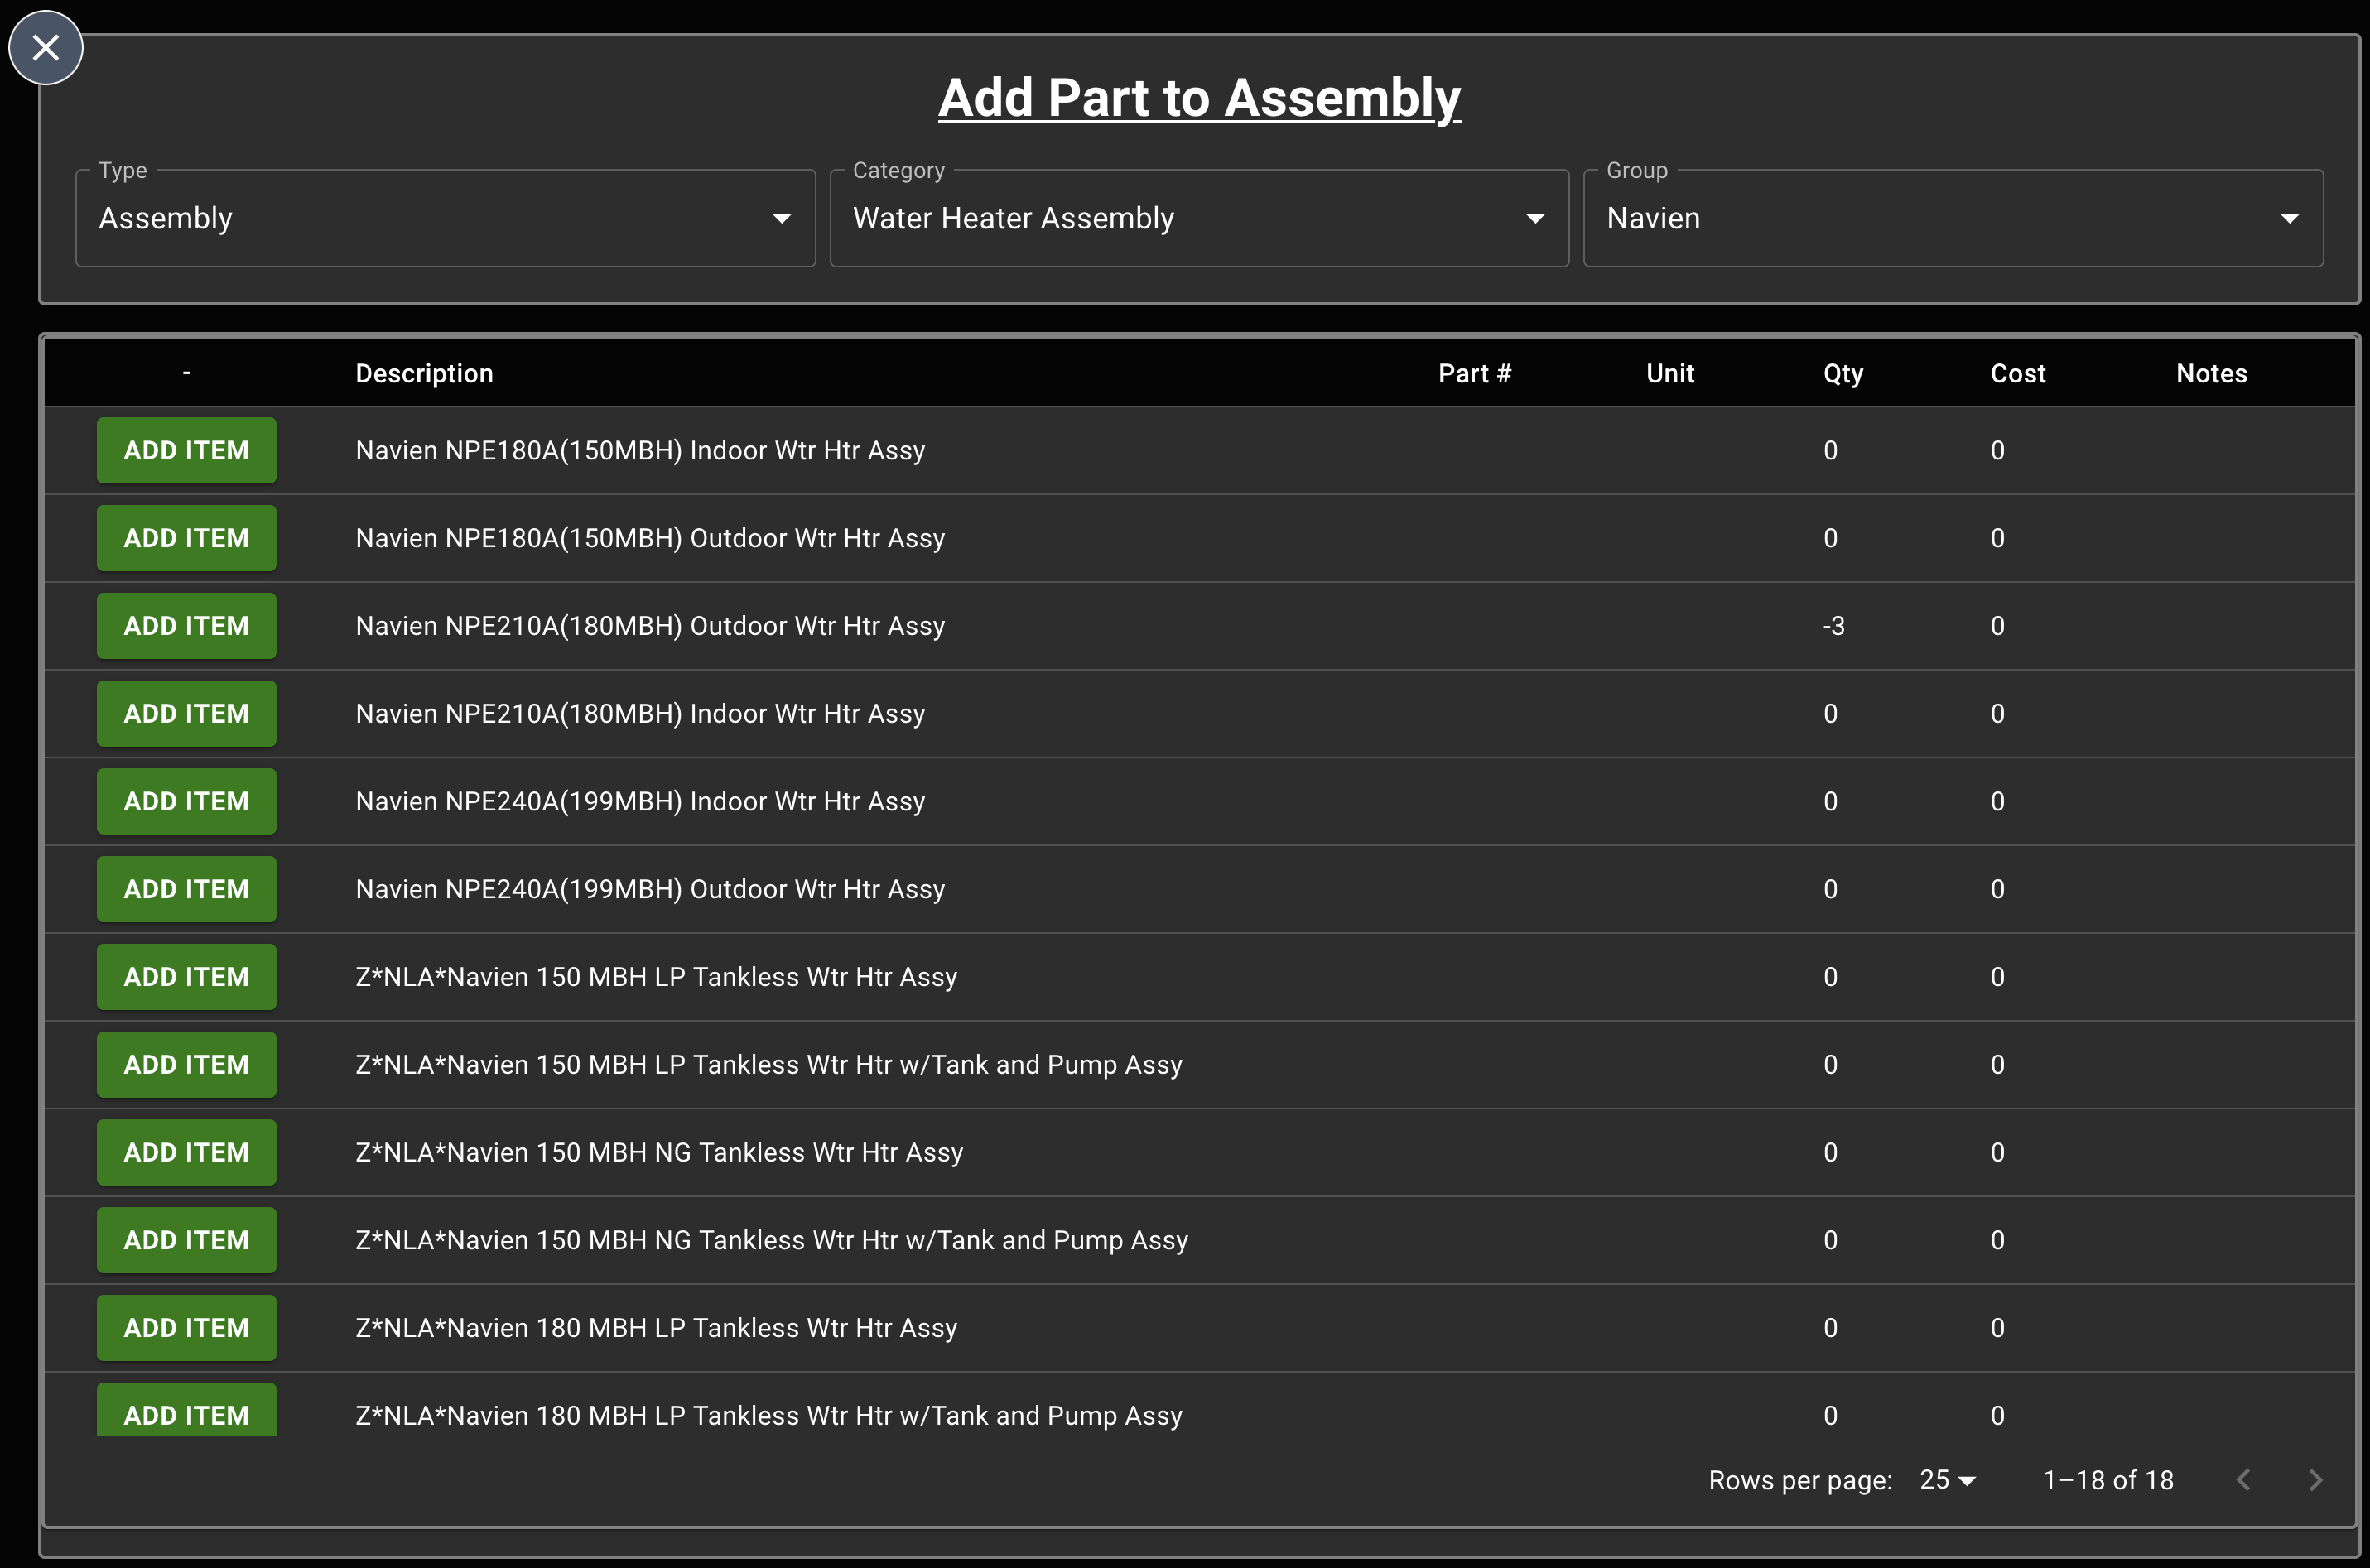Select the -3 quantity on the NPE210A Outdoor row
Image resolution: width=2370 pixels, height=1568 pixels.
(1836, 625)
